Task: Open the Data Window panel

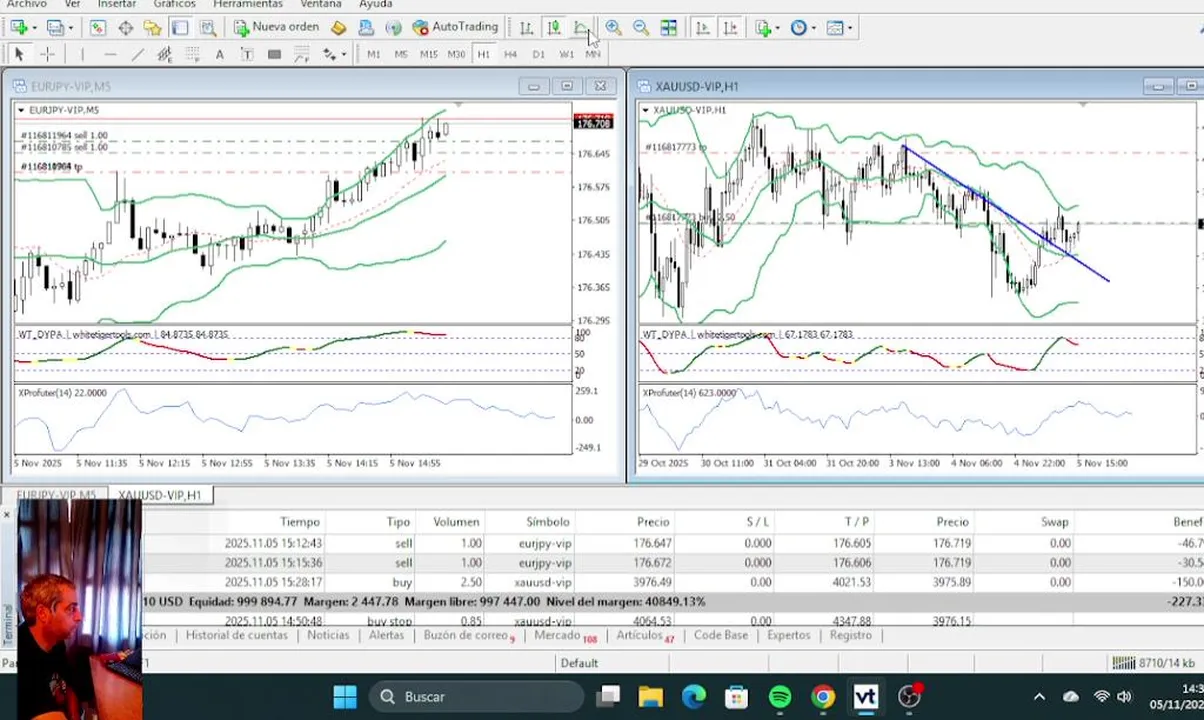Action: click(125, 27)
